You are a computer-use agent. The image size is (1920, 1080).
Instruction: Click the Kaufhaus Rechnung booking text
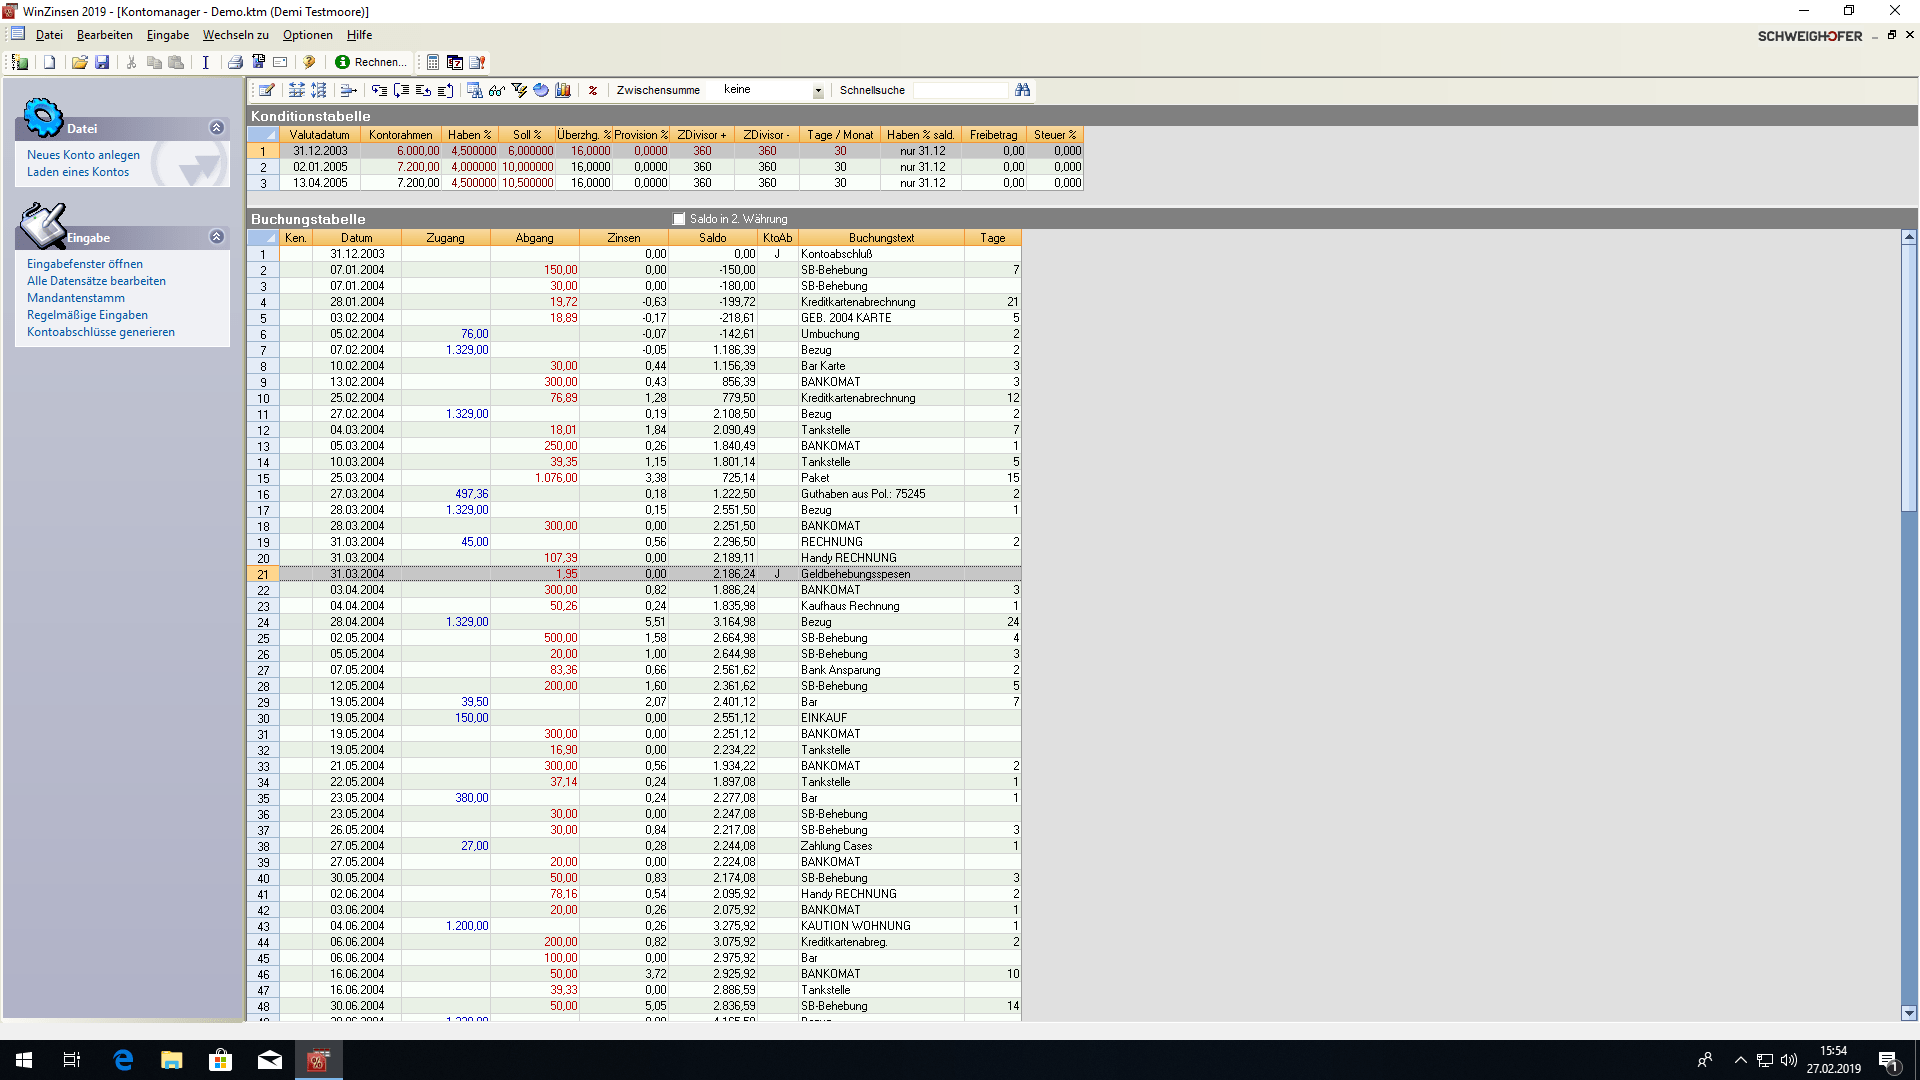pyautogui.click(x=850, y=606)
